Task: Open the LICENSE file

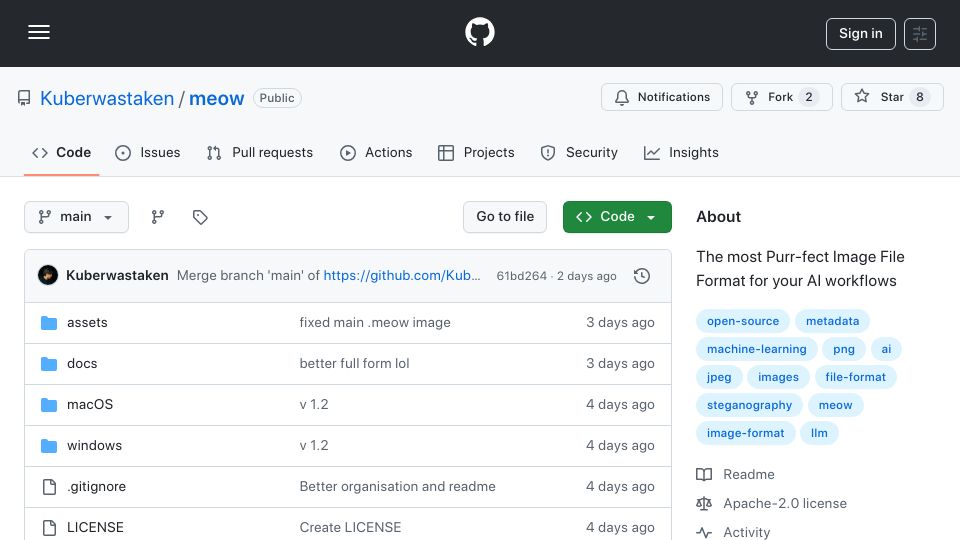Action: point(95,528)
